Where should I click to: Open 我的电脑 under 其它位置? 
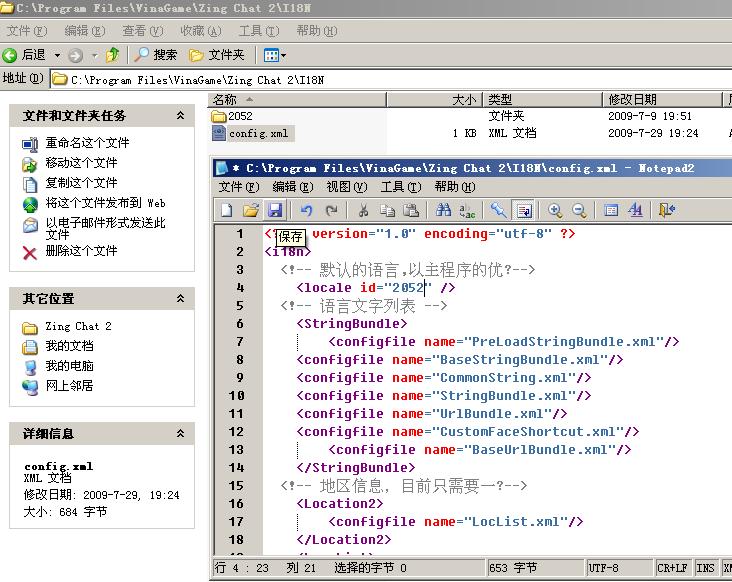70,365
